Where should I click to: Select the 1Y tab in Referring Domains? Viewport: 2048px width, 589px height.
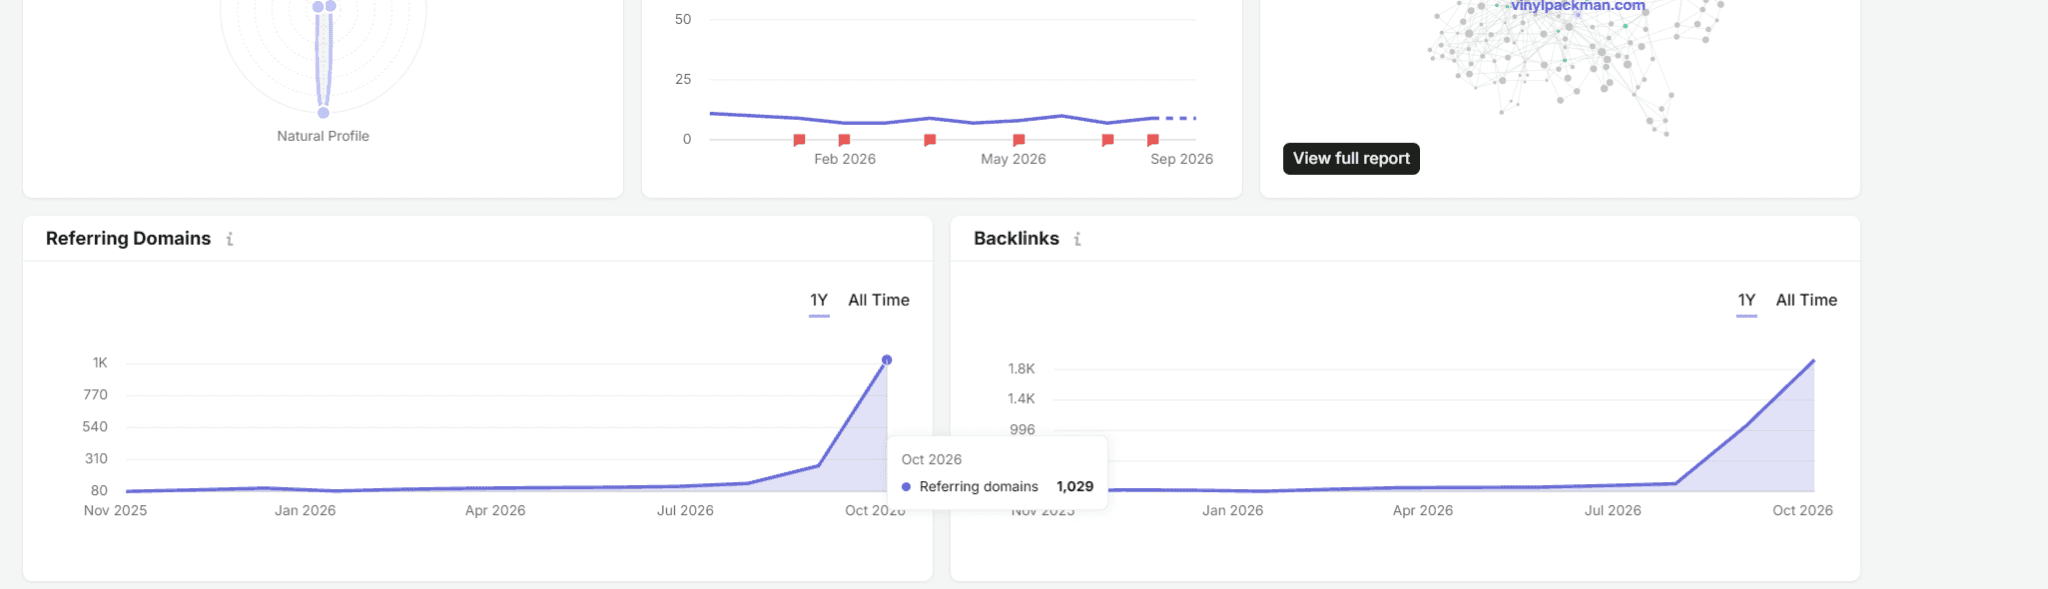click(x=819, y=300)
